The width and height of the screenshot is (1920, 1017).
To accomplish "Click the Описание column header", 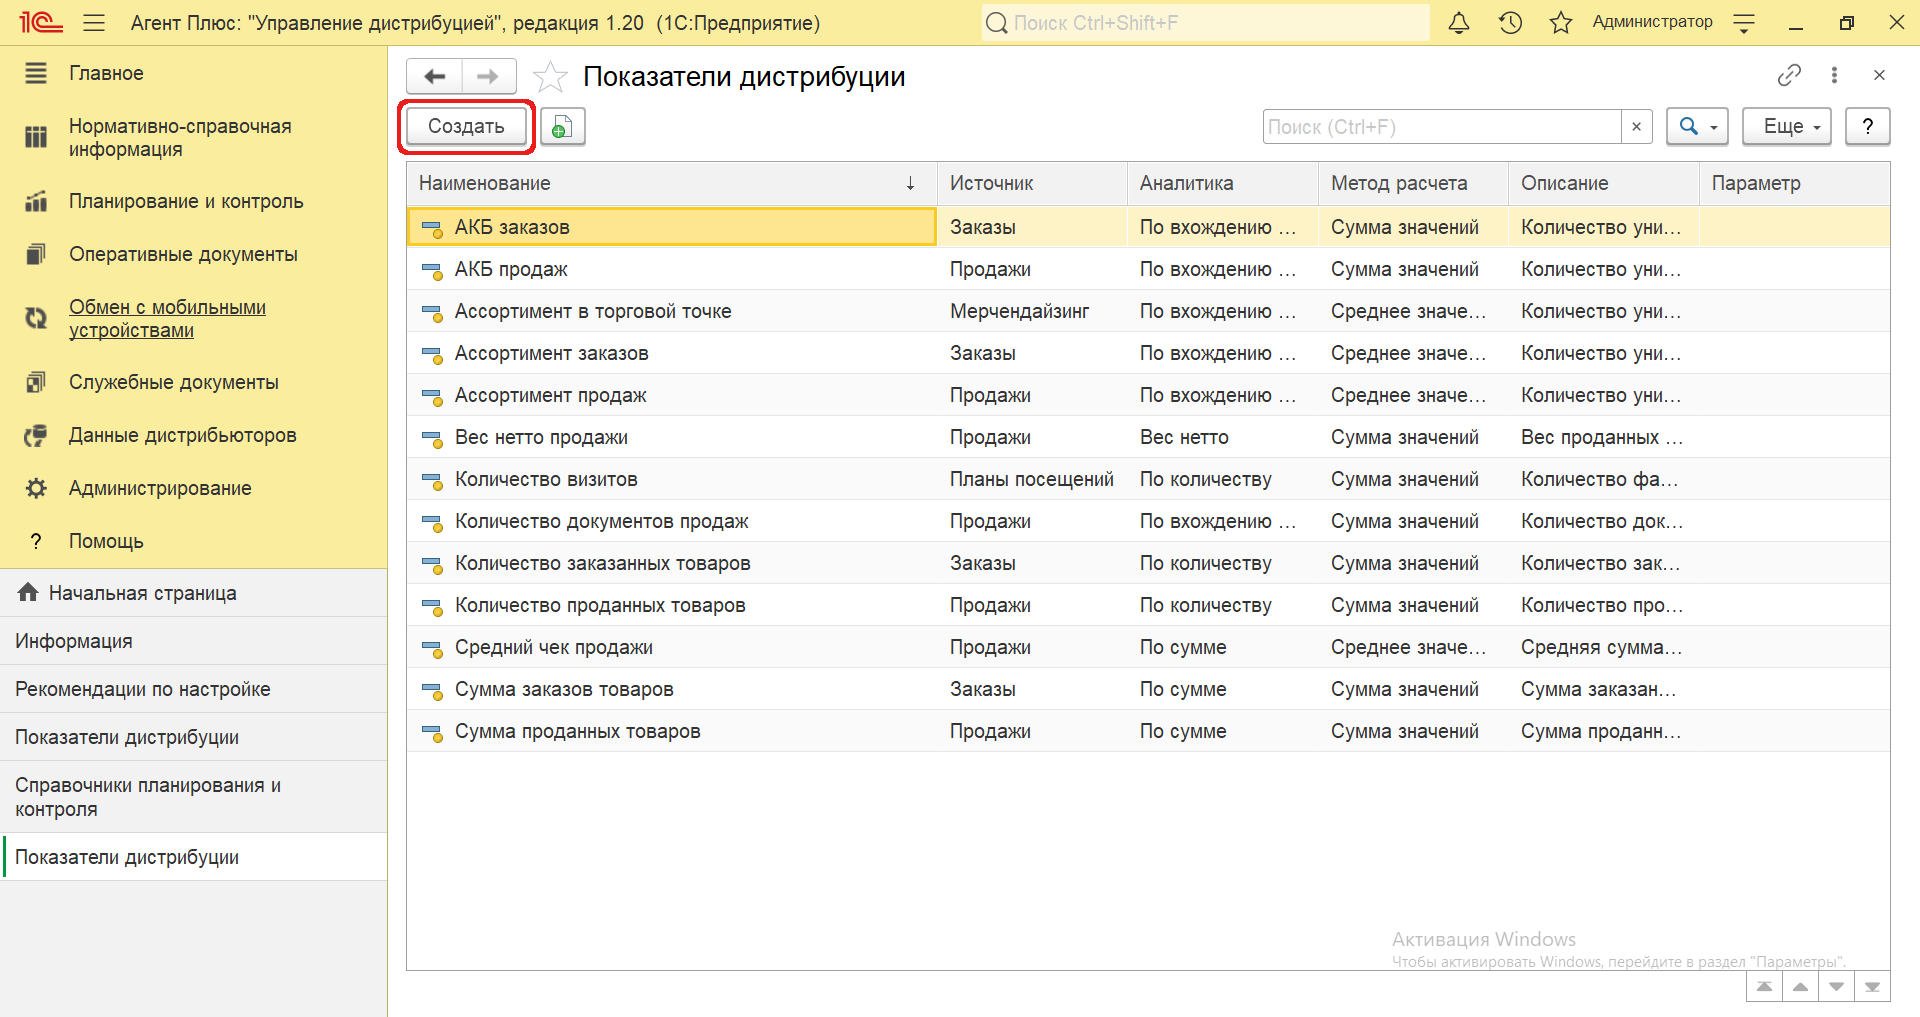I will point(1604,183).
